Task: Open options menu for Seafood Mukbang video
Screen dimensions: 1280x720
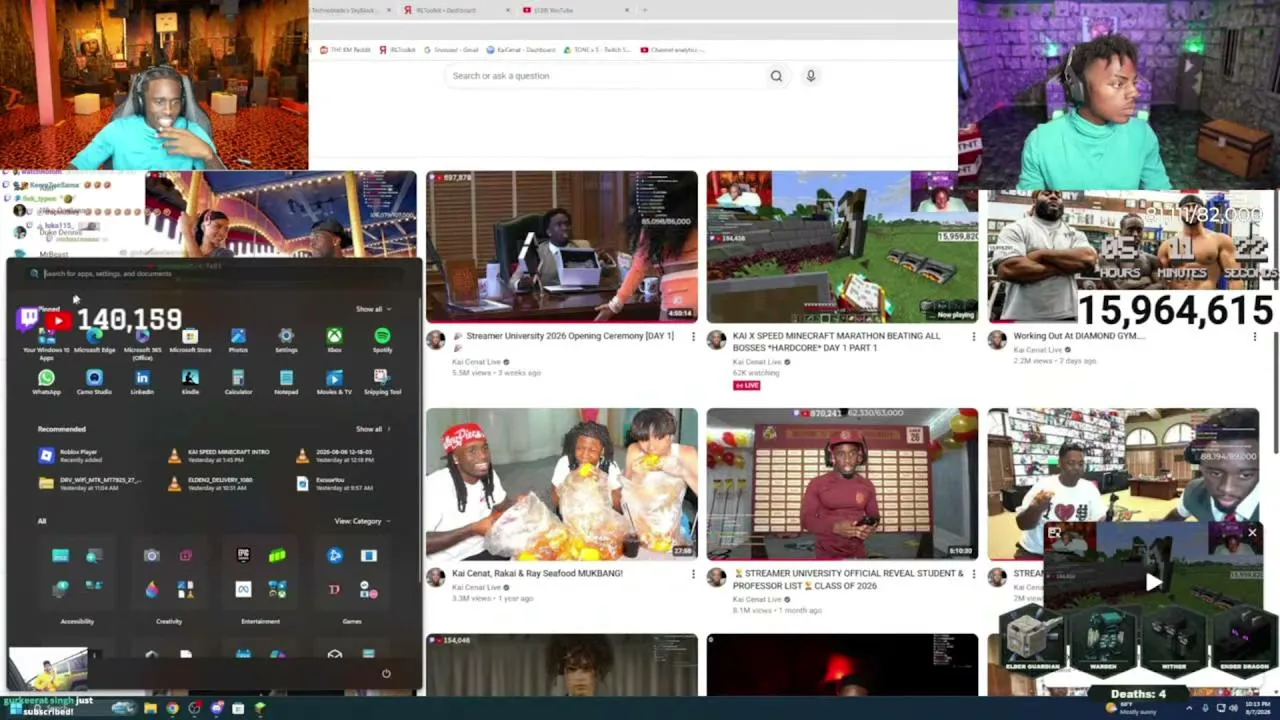Action: [x=693, y=574]
